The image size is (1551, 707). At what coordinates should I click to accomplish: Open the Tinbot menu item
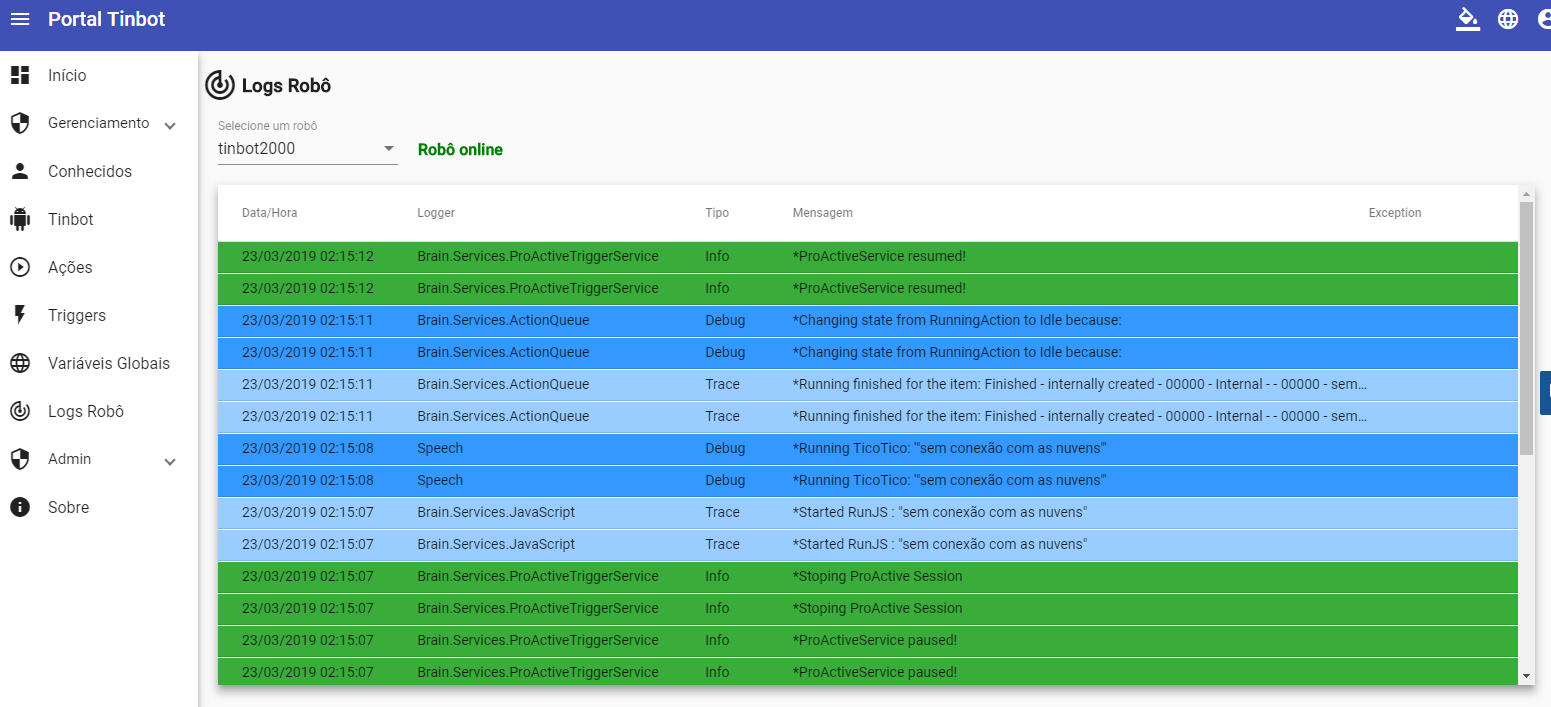tap(71, 219)
